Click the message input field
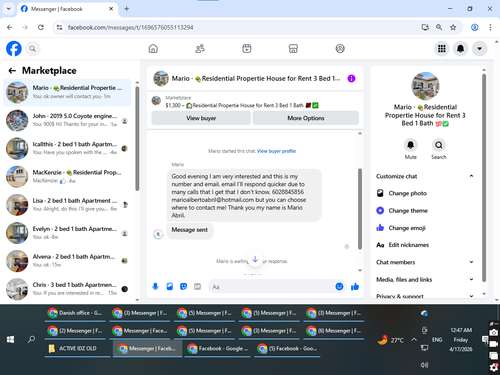This screenshot has width=500, height=375. pyautogui.click(x=272, y=287)
